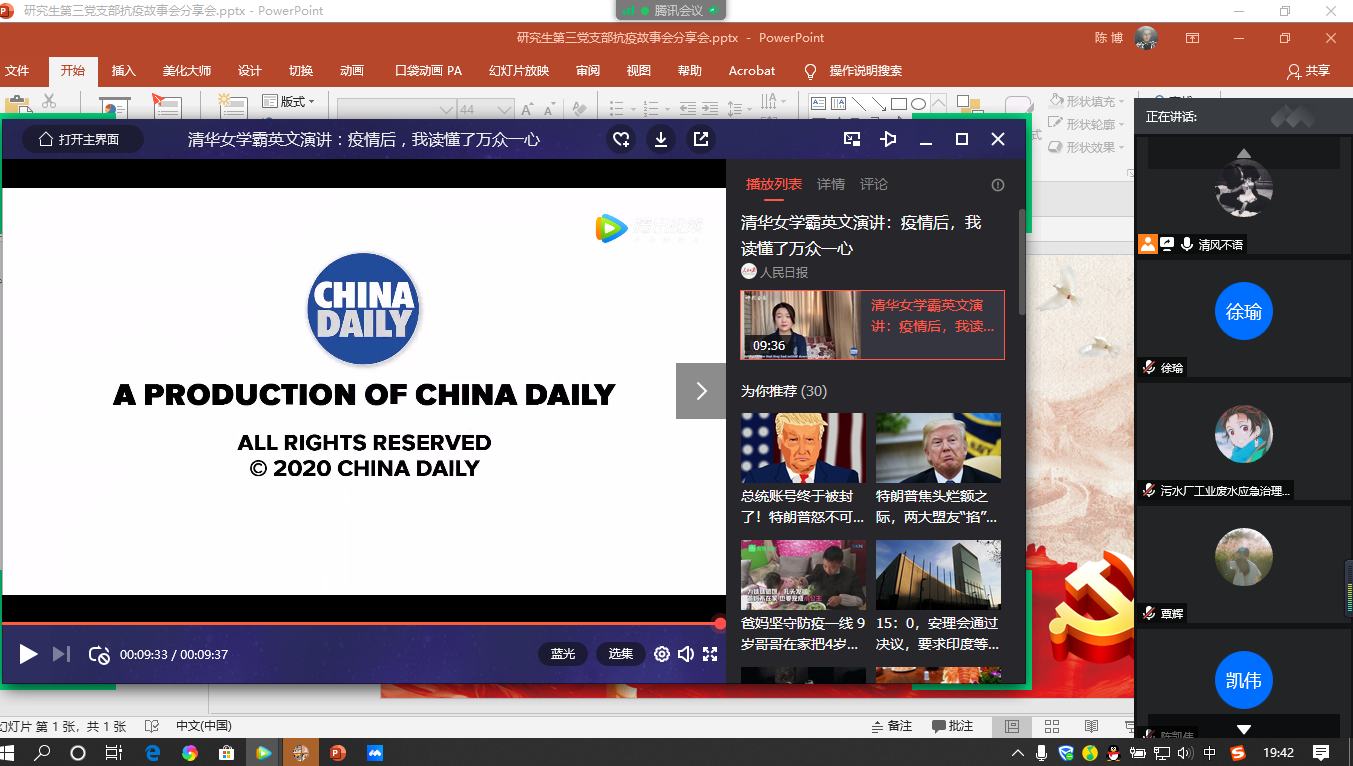
Task: Open the 蓝光 quality selector
Action: [563, 654]
